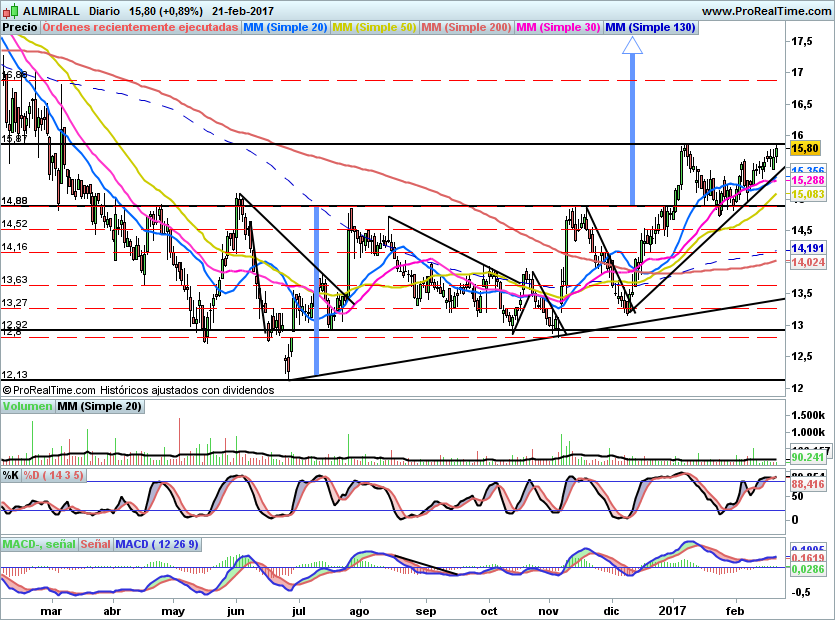
Task: Click the ago month on time axis
Action: [359, 611]
